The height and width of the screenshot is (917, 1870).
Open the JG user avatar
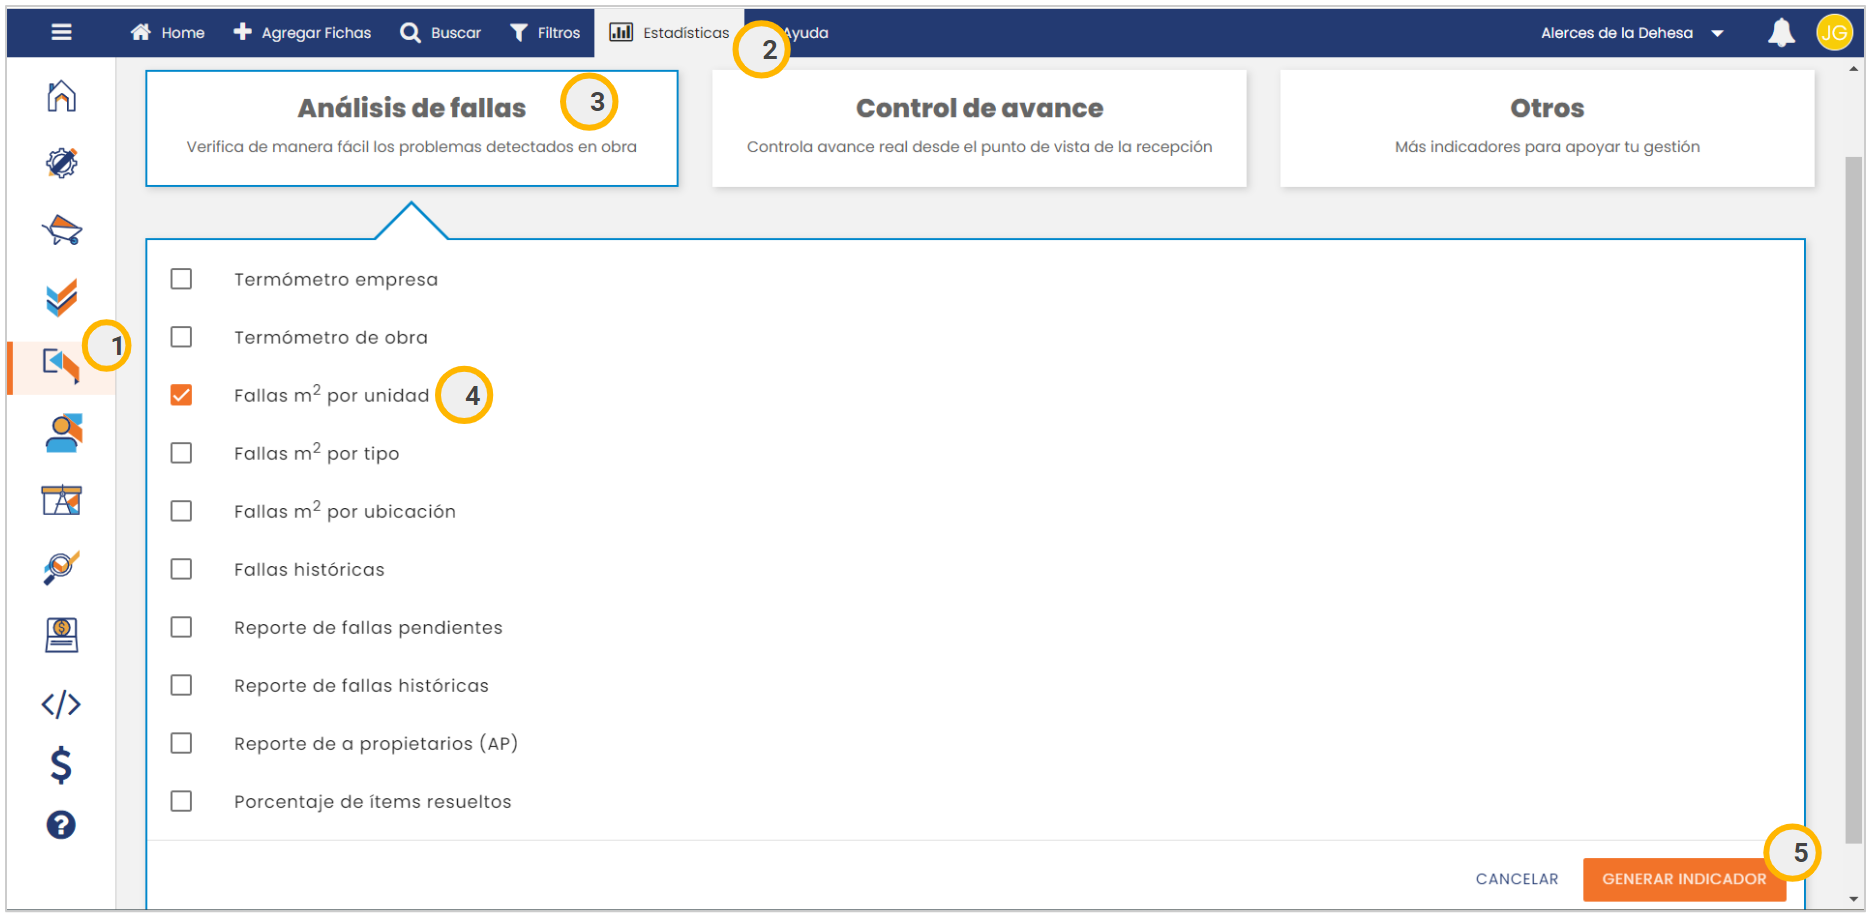pyautogui.click(x=1834, y=33)
